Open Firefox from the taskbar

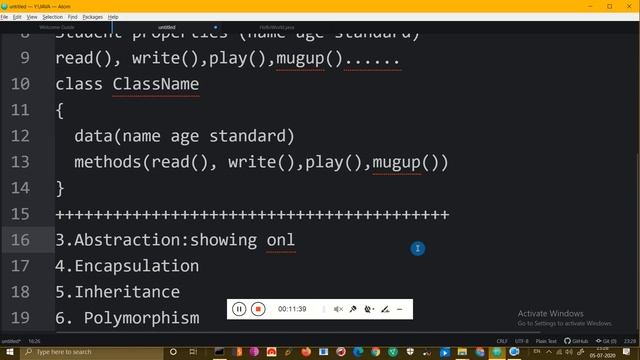[306, 352]
